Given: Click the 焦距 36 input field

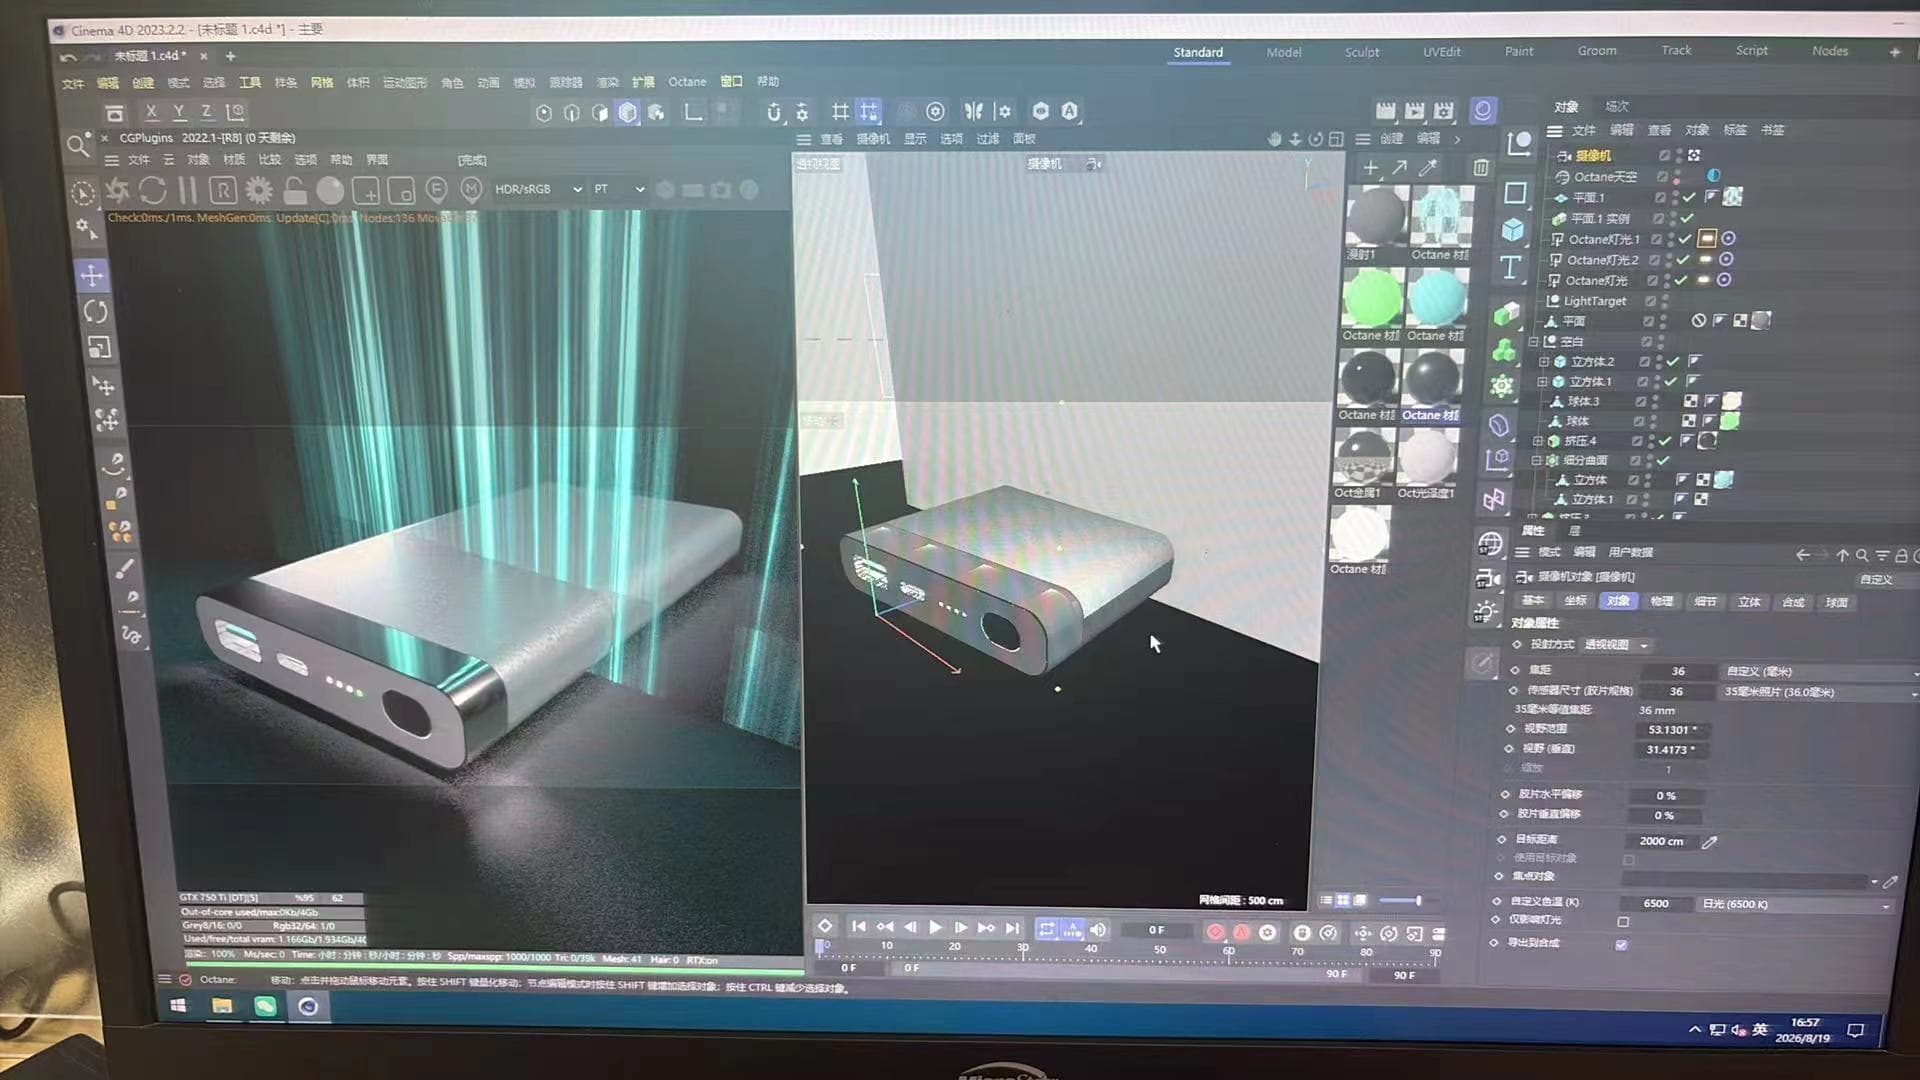Looking at the screenshot, I should click(1678, 671).
